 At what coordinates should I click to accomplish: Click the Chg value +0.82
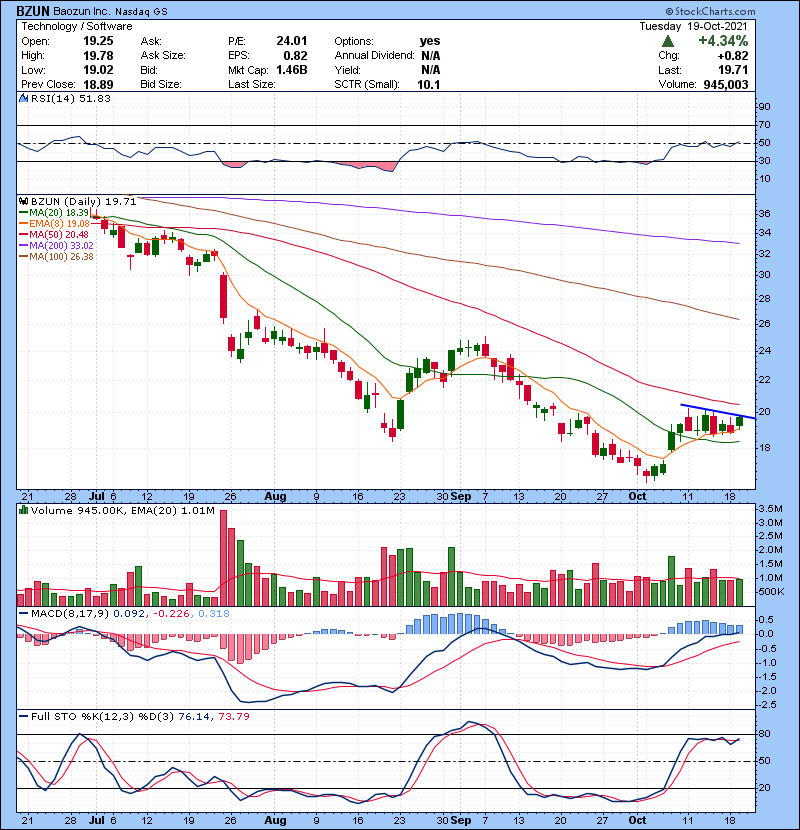point(733,56)
